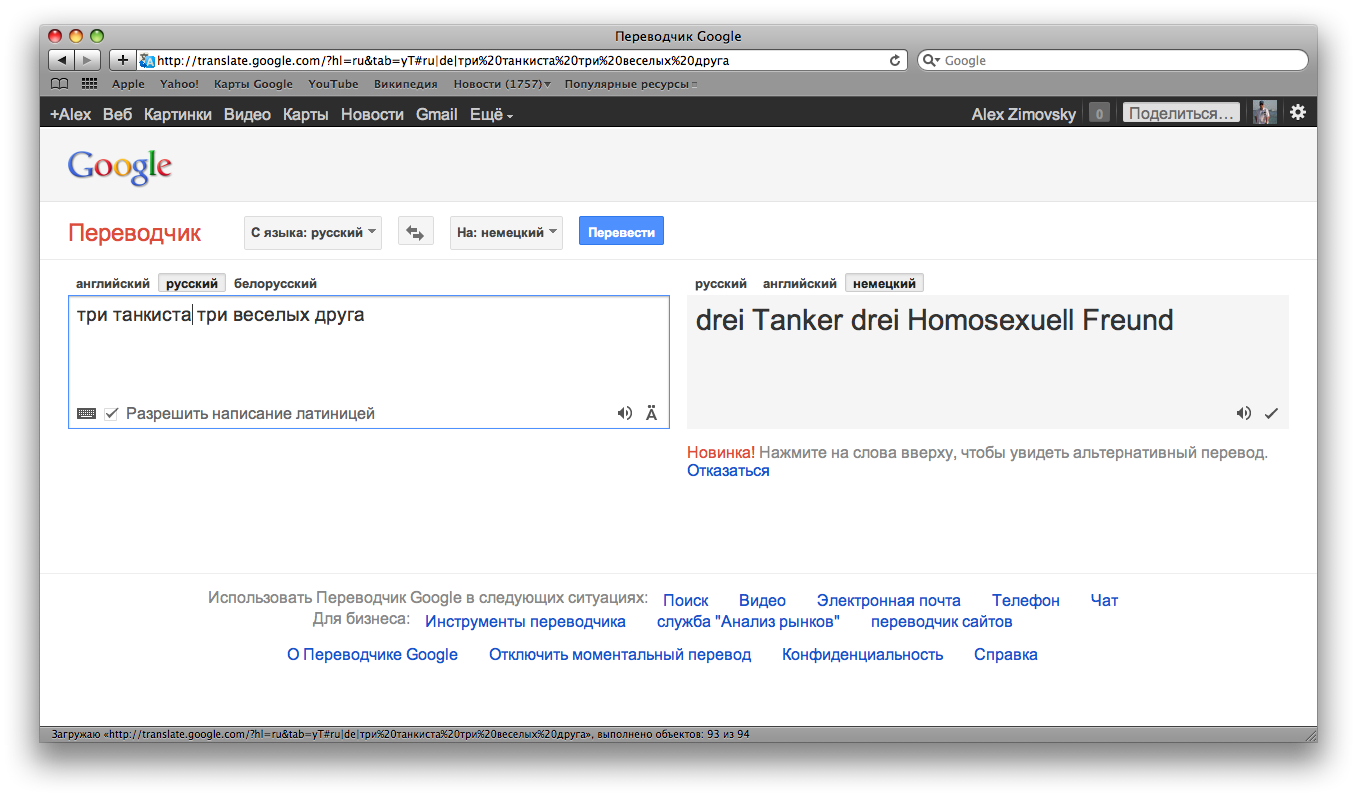Screen dimensions: 1357x797
Task: Toggle Allow Latin typing checkbox
Action: [111, 413]
